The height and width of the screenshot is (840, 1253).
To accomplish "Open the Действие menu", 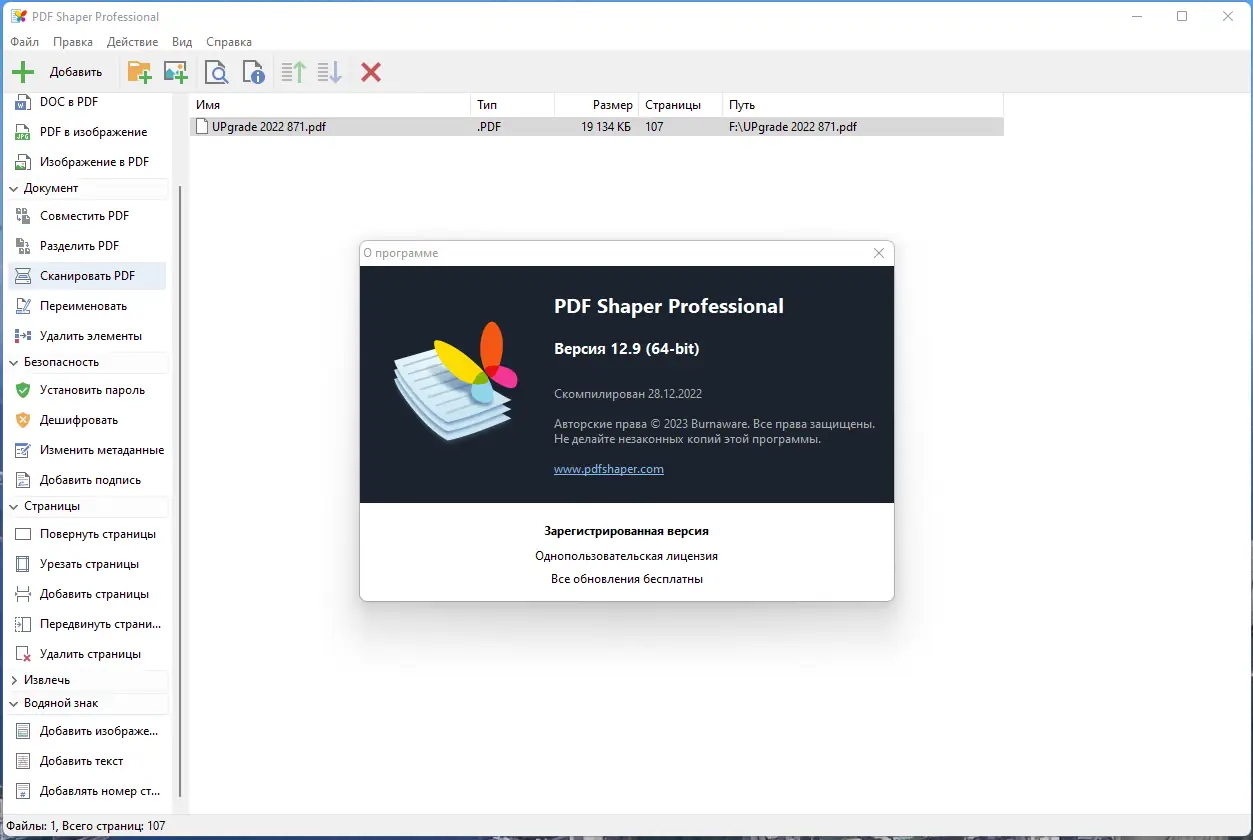I will point(131,41).
